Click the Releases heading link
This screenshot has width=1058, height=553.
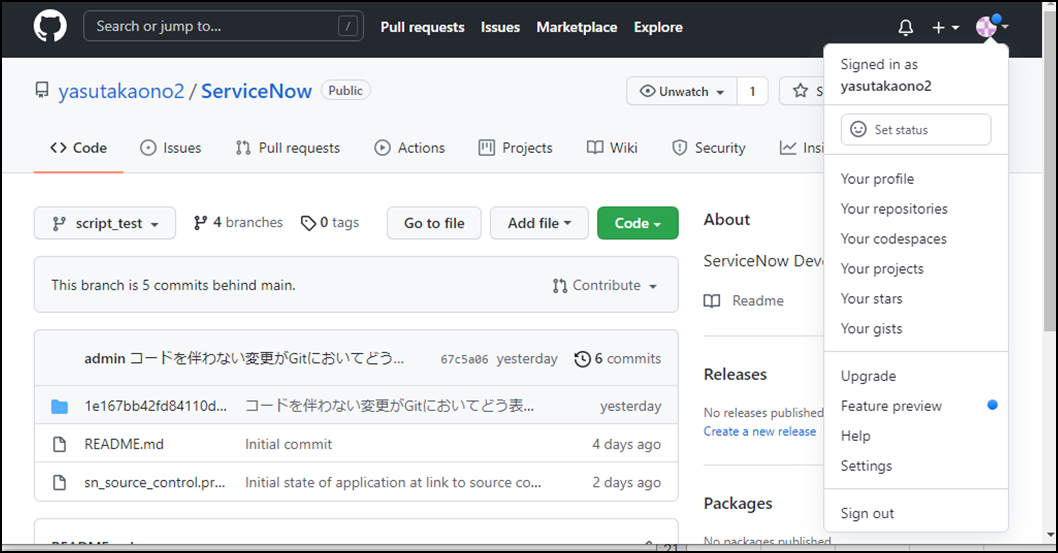[735, 374]
